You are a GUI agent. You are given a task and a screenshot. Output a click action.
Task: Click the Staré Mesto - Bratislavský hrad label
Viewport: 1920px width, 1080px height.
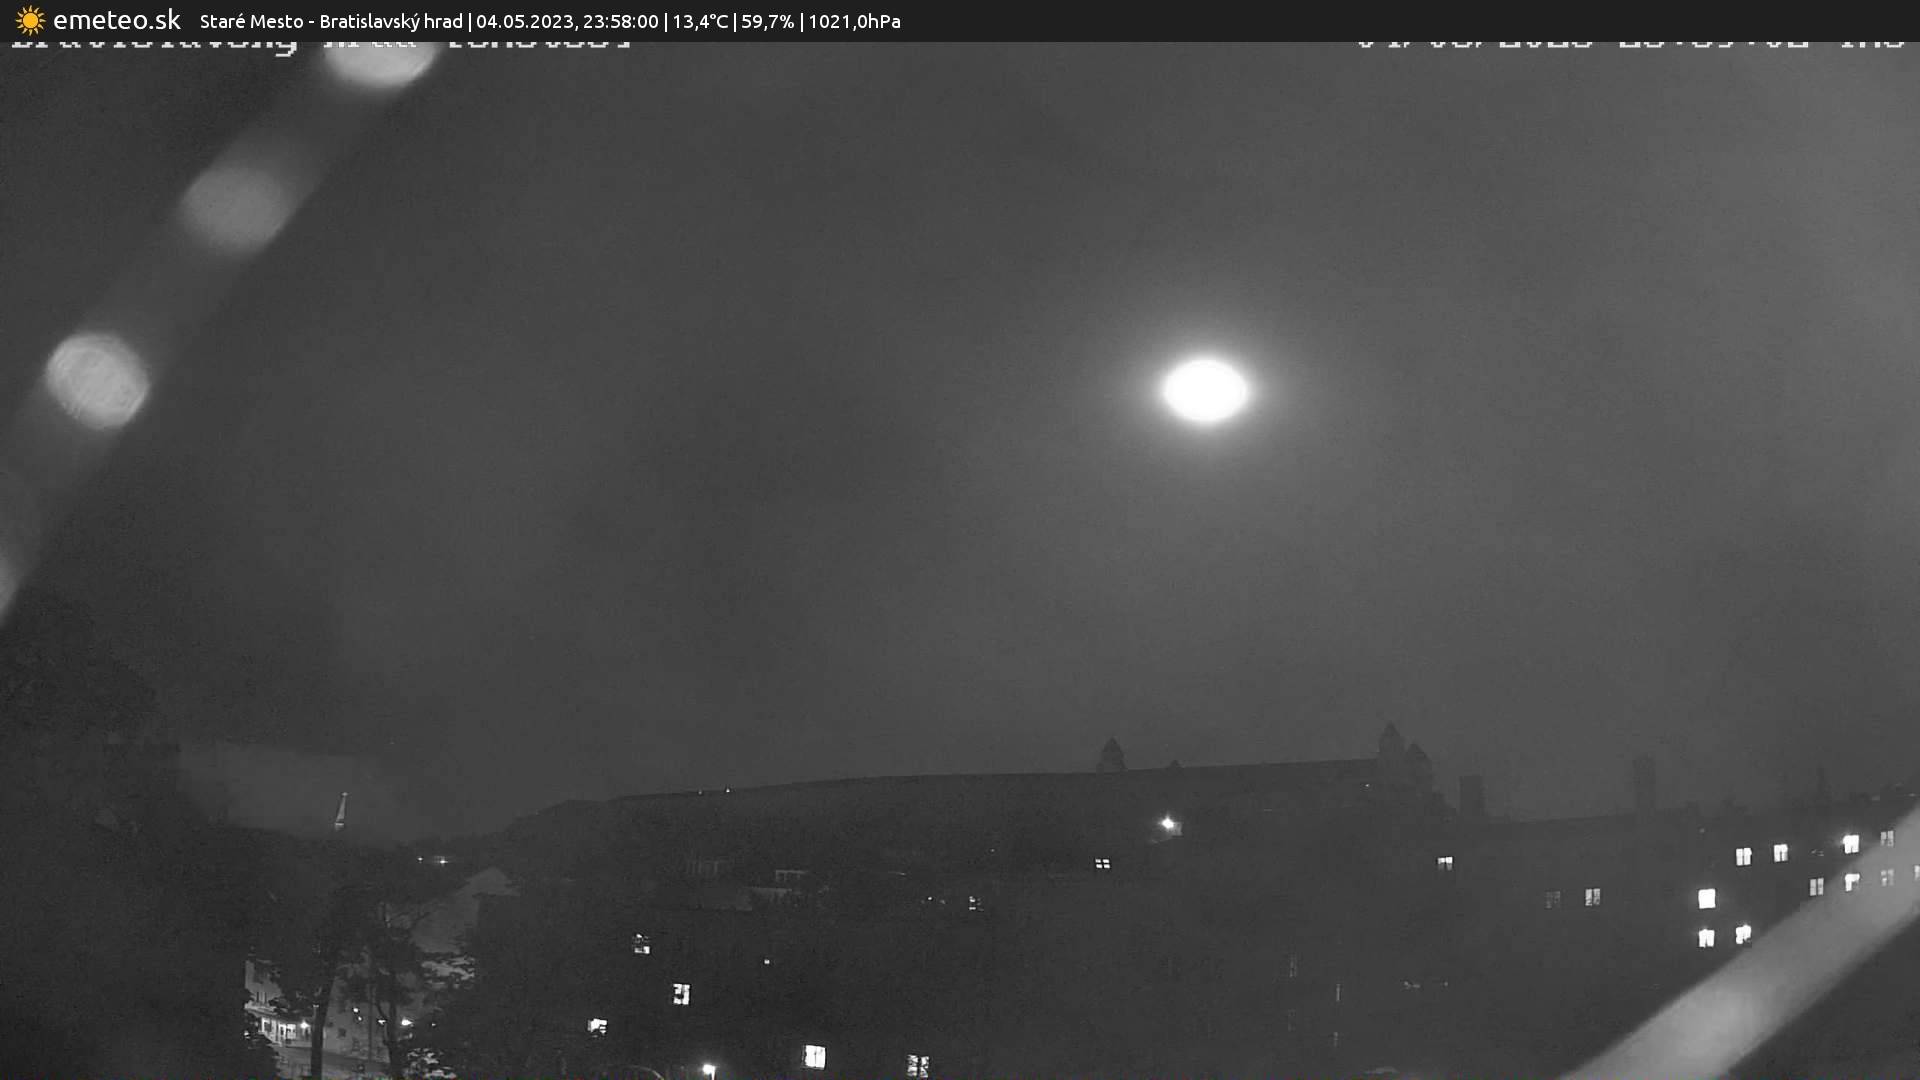331,22
